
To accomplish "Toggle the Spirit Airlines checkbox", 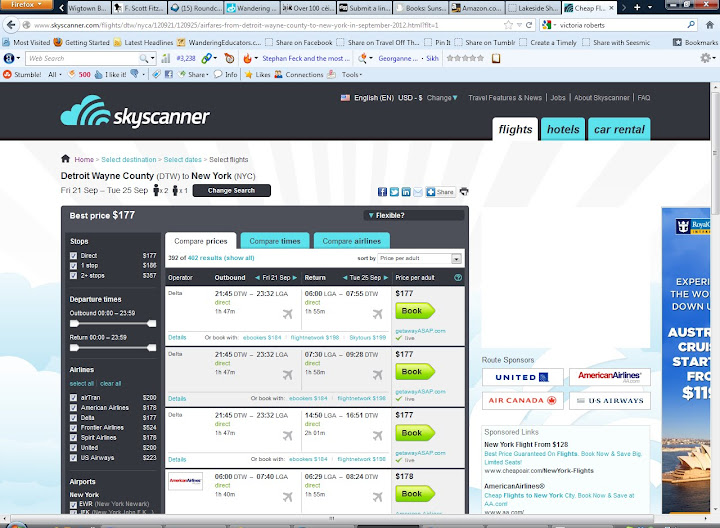I will tap(73, 438).
